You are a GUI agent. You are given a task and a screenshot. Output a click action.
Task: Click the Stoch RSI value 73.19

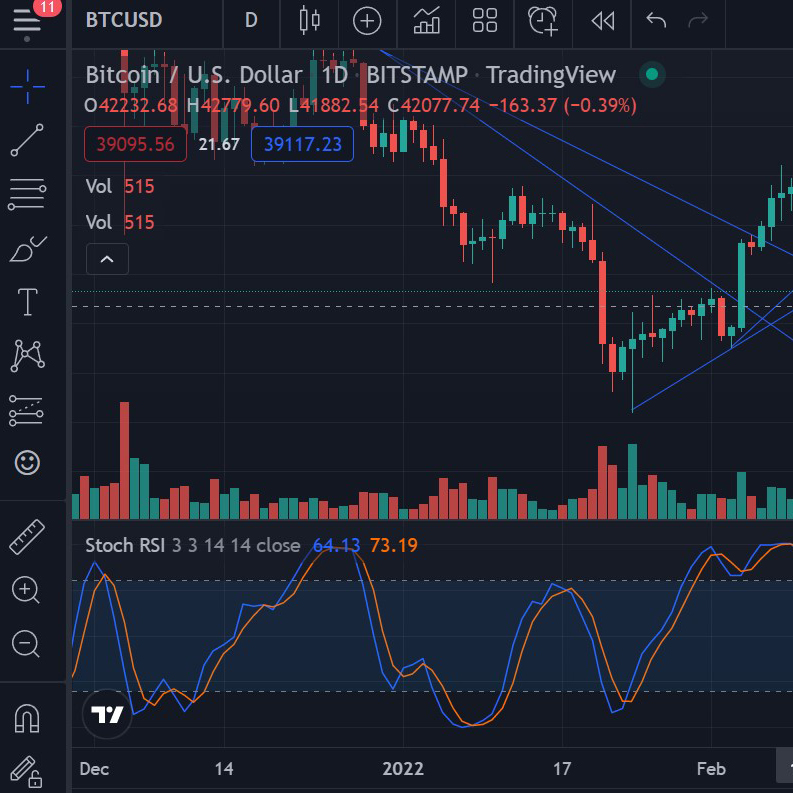coord(393,545)
